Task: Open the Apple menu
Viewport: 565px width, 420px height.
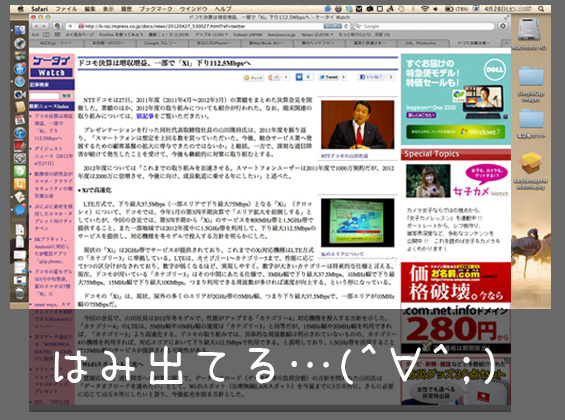Action: coord(21,9)
